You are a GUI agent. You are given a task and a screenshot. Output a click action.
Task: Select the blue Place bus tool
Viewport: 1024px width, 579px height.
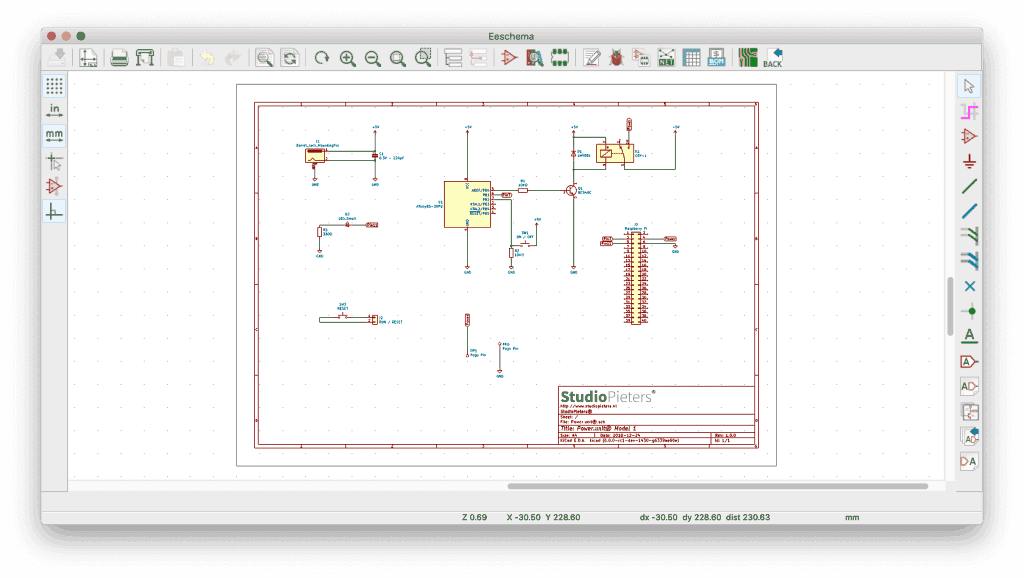[x=969, y=211]
